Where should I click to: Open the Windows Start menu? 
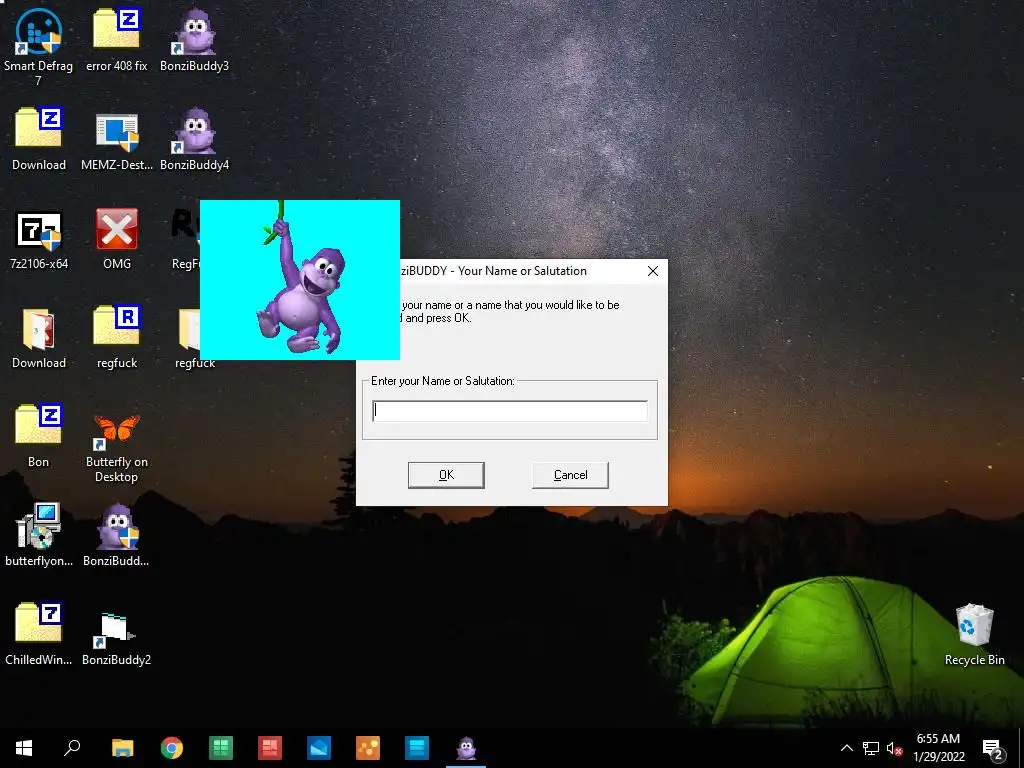[24, 748]
